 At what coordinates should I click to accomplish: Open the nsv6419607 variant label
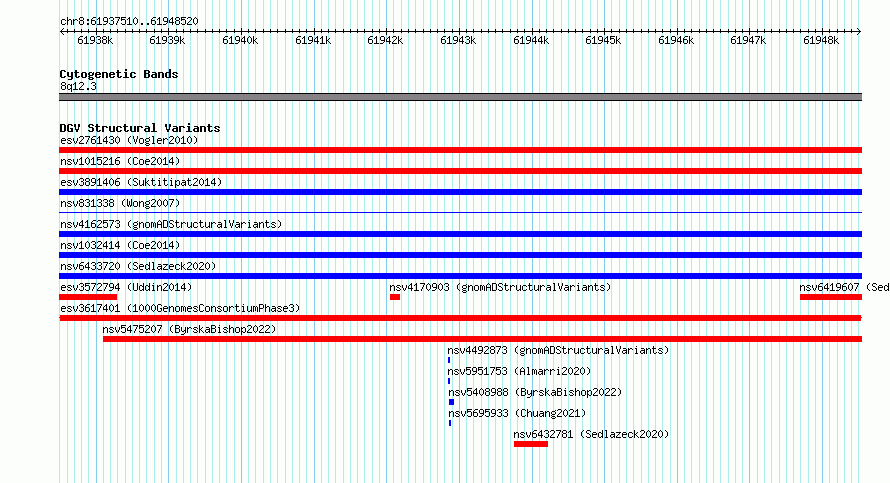(x=845, y=287)
